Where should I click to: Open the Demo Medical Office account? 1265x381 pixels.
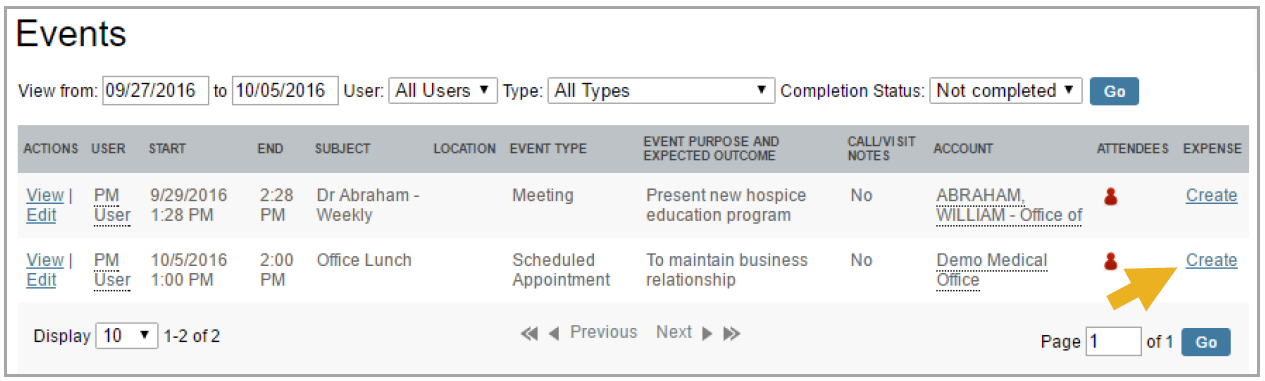[x=991, y=270]
